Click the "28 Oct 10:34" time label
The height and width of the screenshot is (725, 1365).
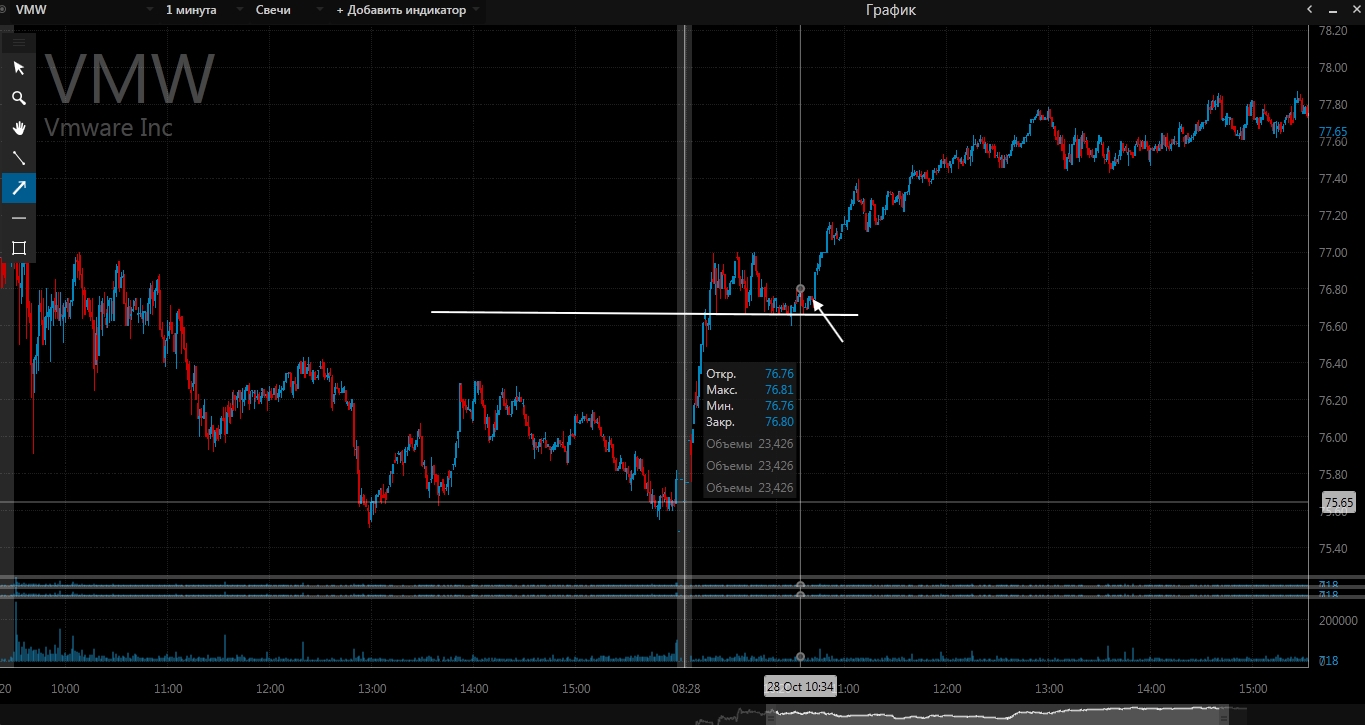[x=799, y=687]
